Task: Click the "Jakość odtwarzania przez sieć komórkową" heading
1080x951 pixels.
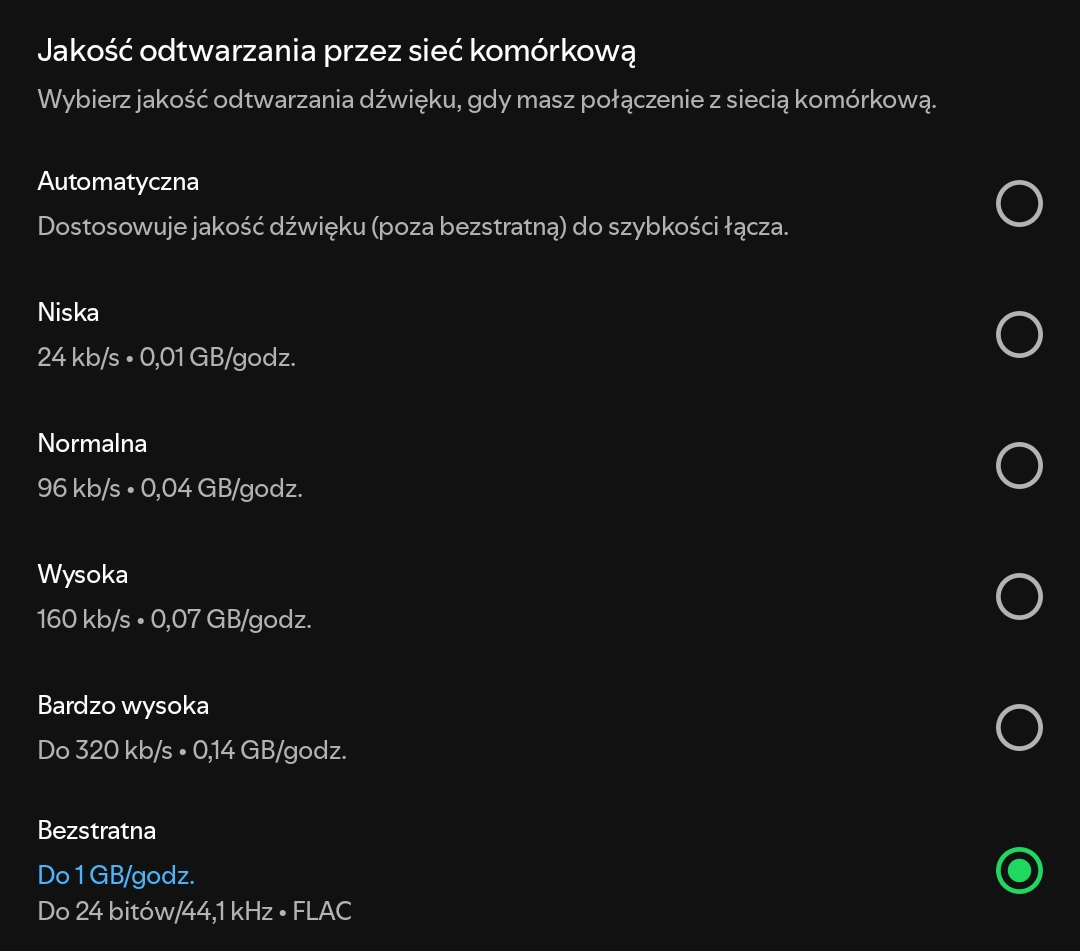Action: coord(336,52)
